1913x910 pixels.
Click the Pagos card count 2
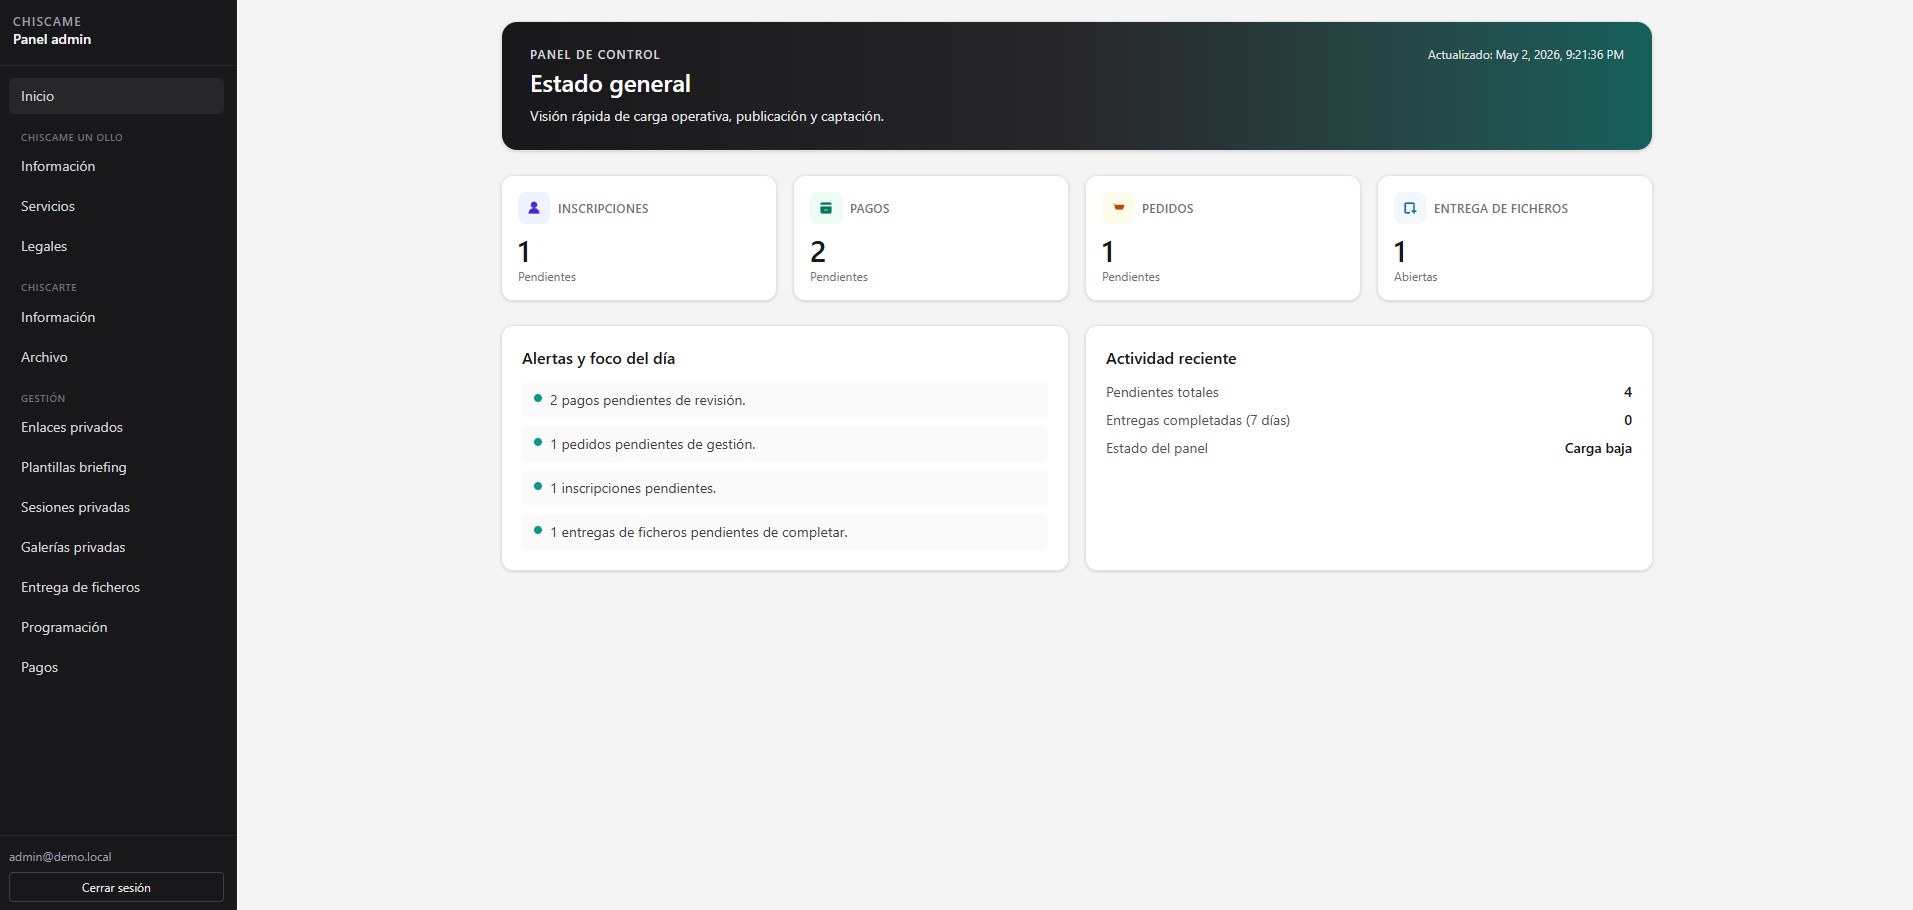coord(818,251)
